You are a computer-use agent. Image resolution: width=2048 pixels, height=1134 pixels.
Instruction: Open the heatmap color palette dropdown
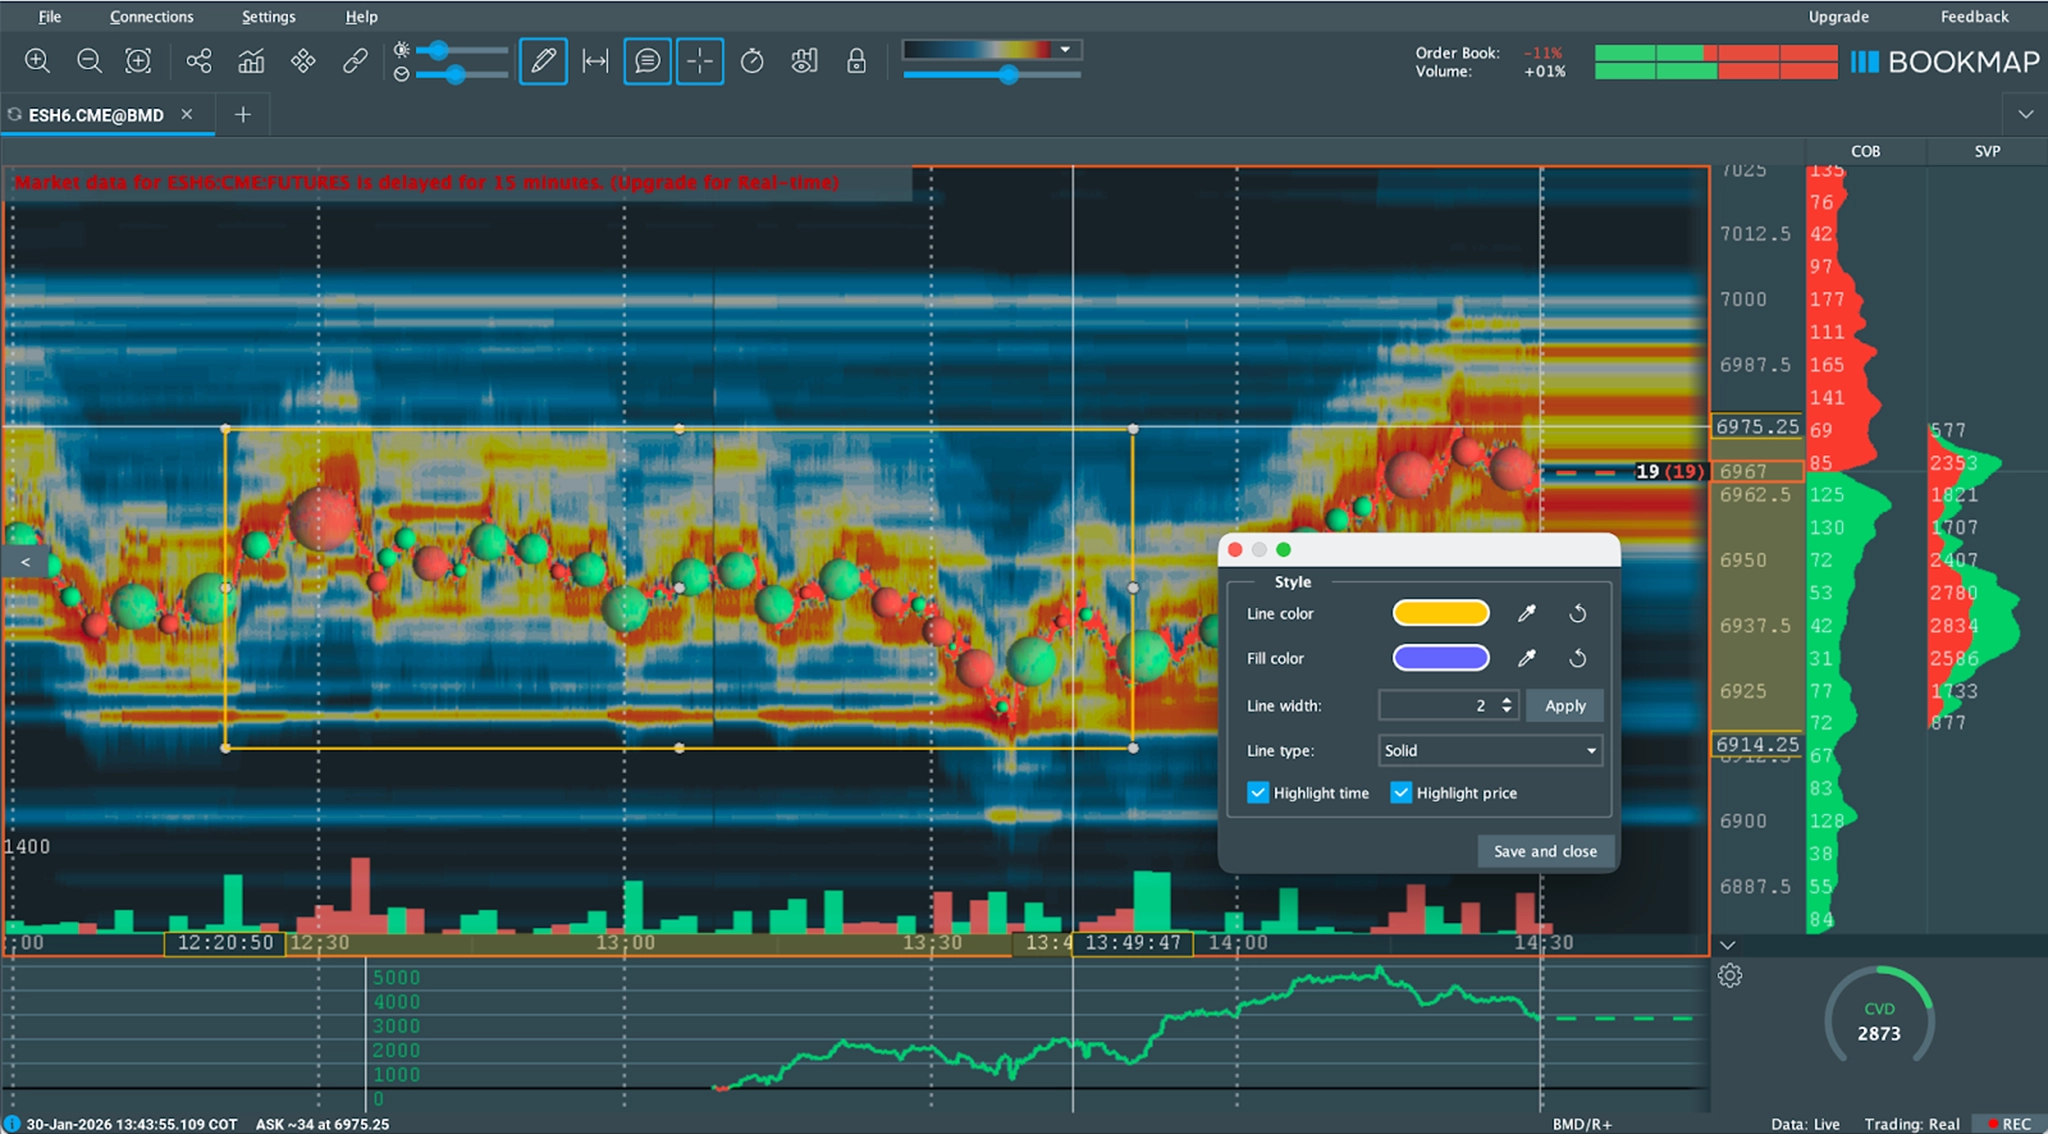pyautogui.click(x=1064, y=47)
